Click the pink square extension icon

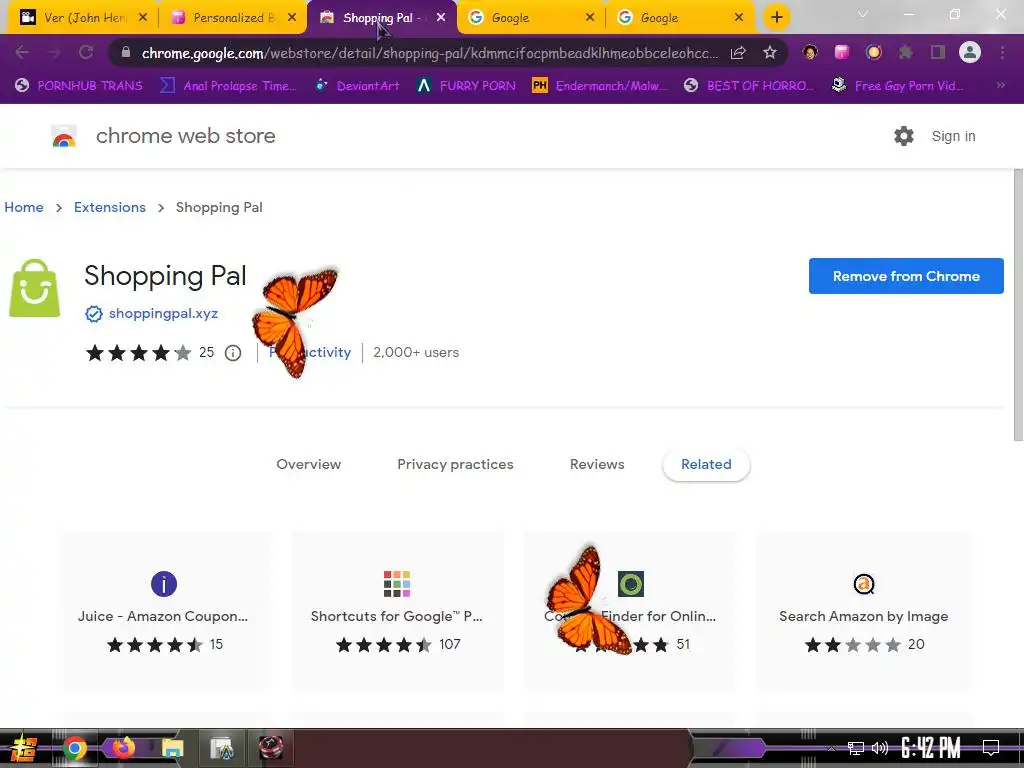click(842, 52)
